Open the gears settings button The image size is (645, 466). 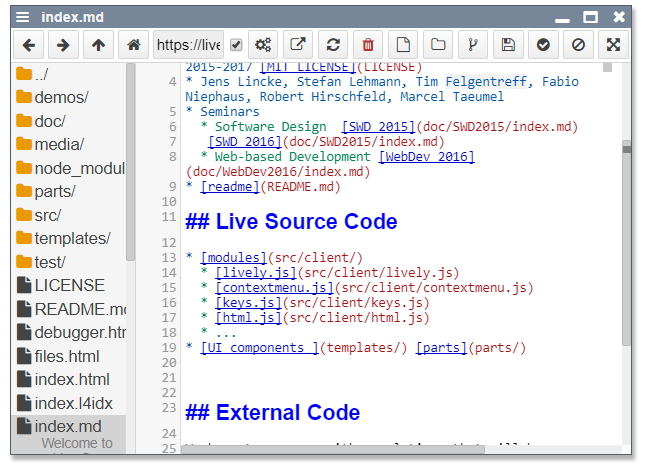264,45
